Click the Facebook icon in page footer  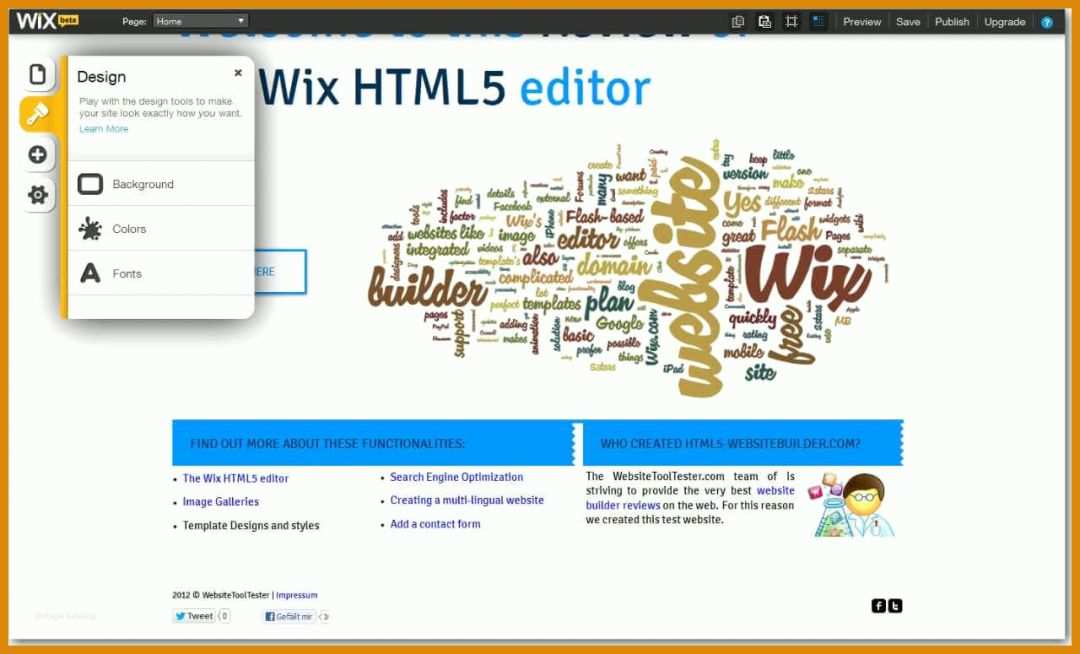878,606
